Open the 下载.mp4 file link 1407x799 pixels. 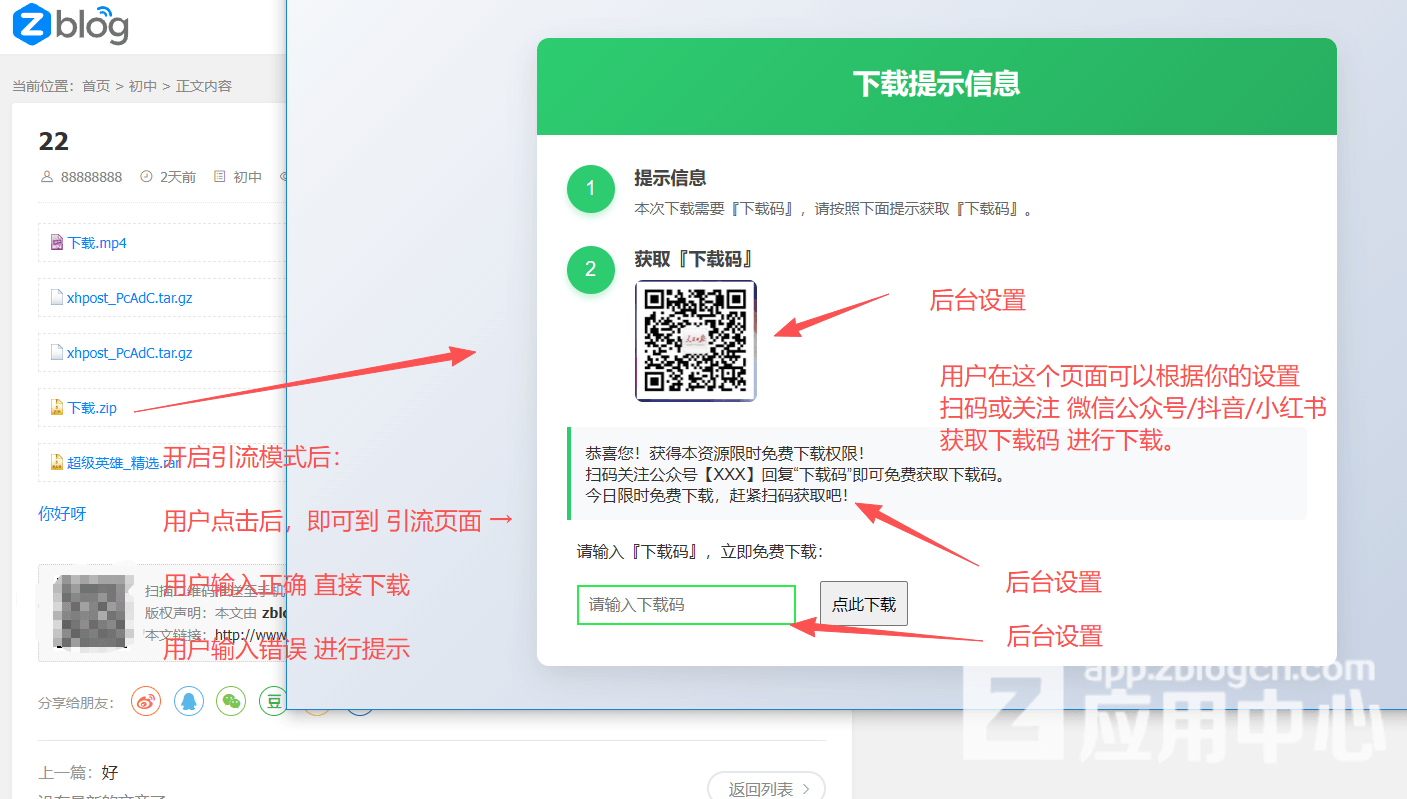pos(97,243)
